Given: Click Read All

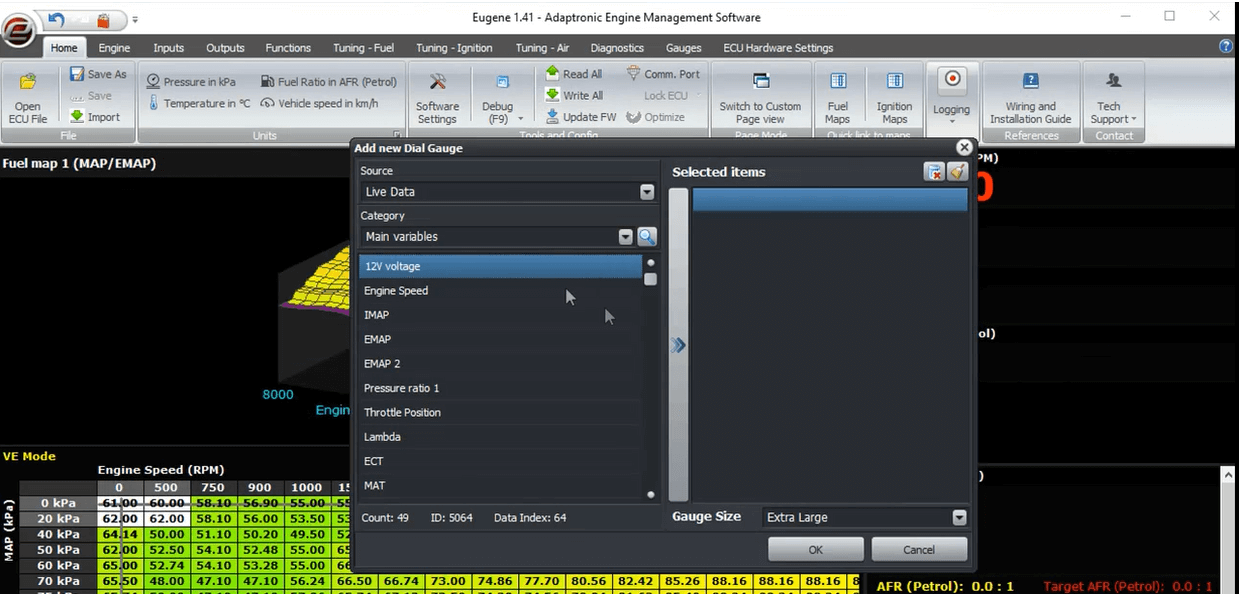Looking at the screenshot, I should 574,74.
